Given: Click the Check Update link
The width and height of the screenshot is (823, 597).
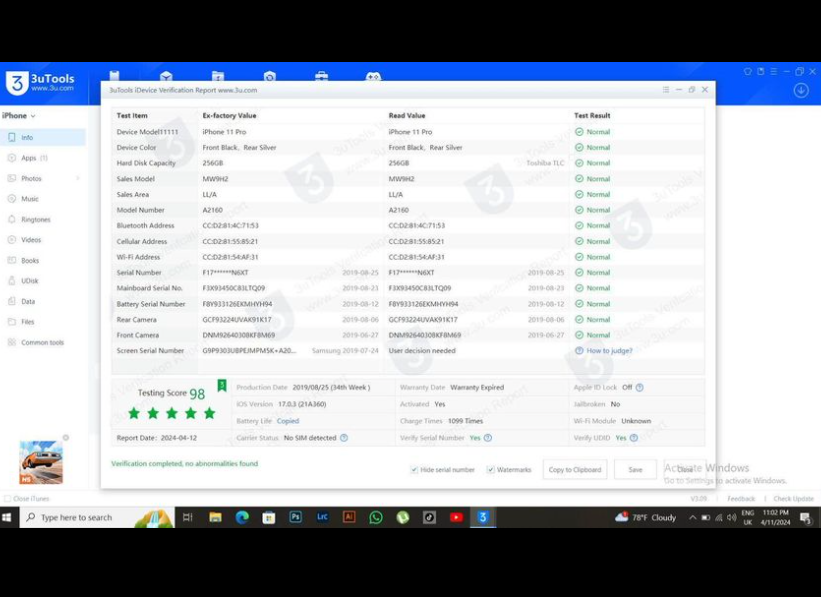Looking at the screenshot, I should [793, 498].
